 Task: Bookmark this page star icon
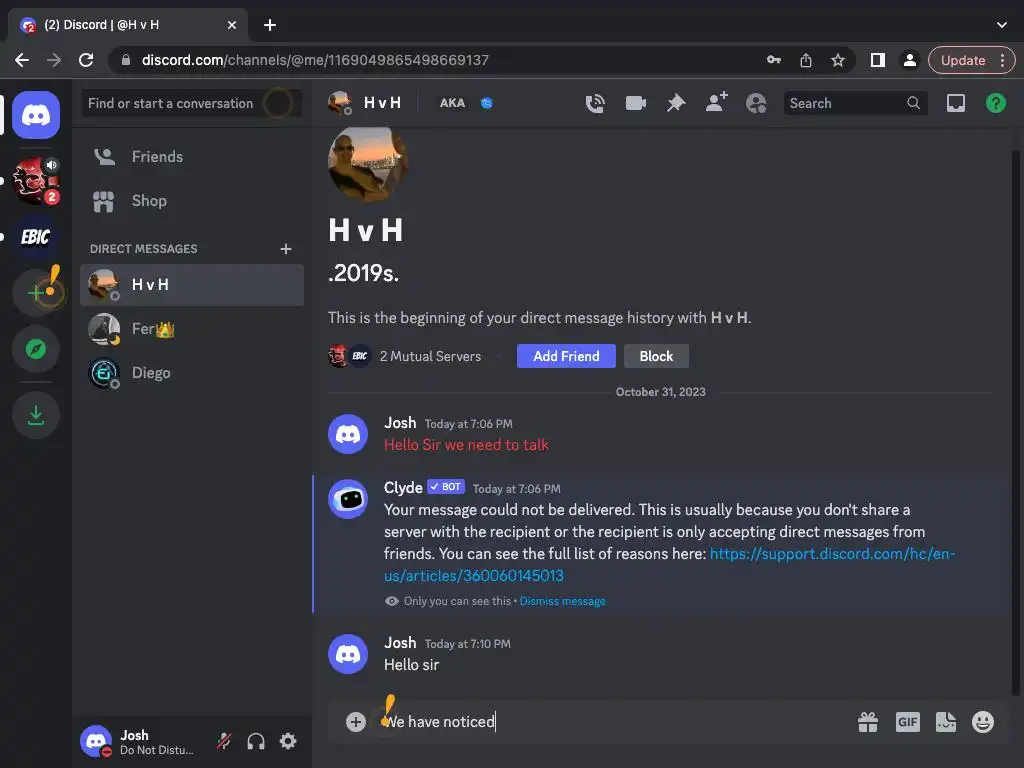point(838,60)
